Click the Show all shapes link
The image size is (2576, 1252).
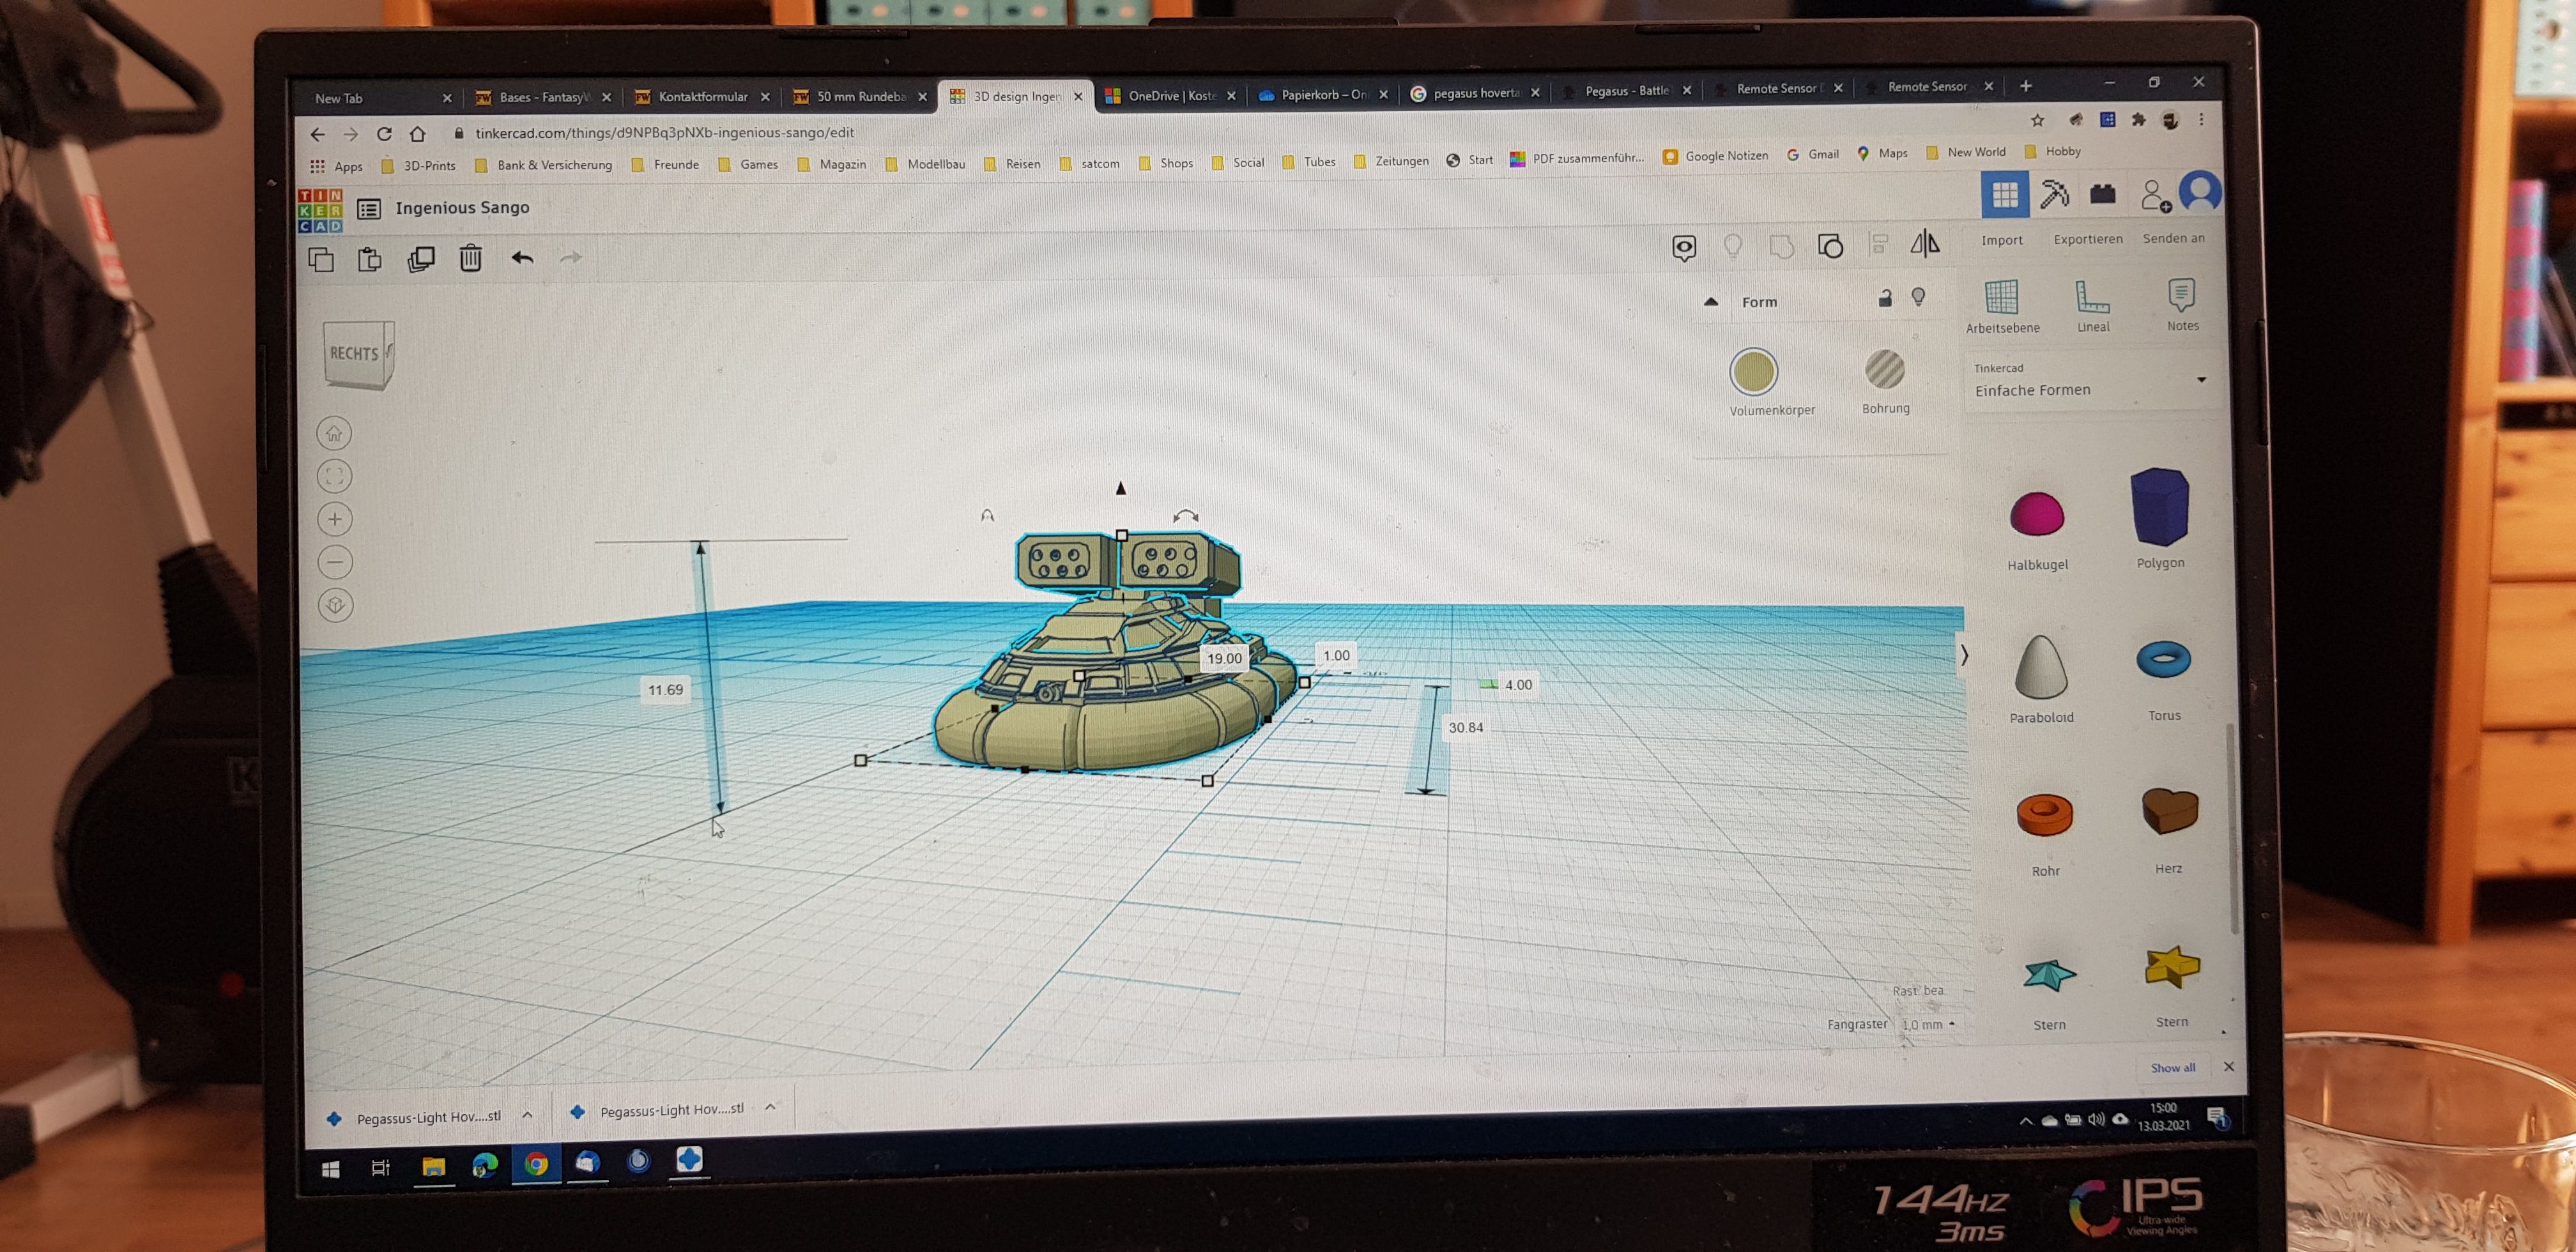point(2172,1067)
